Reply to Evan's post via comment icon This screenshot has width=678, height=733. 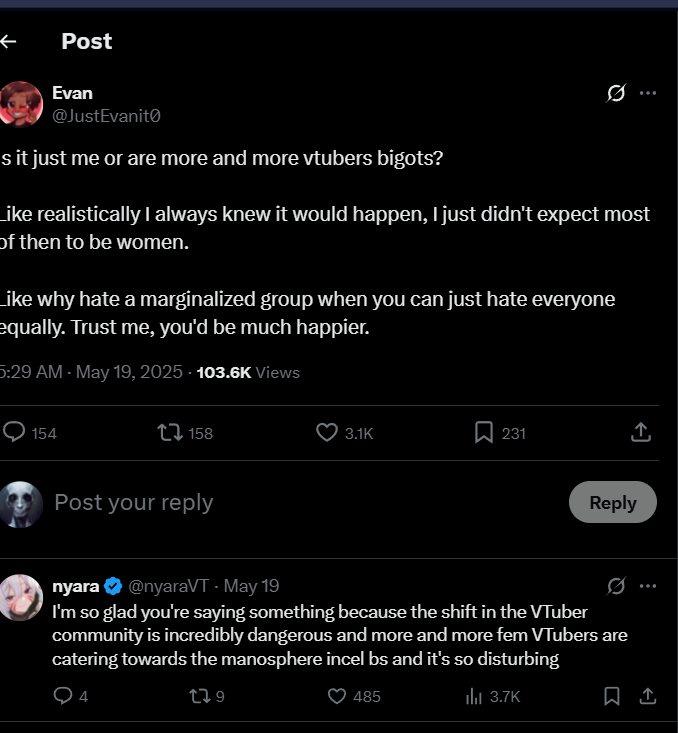pyautogui.click(x=15, y=432)
